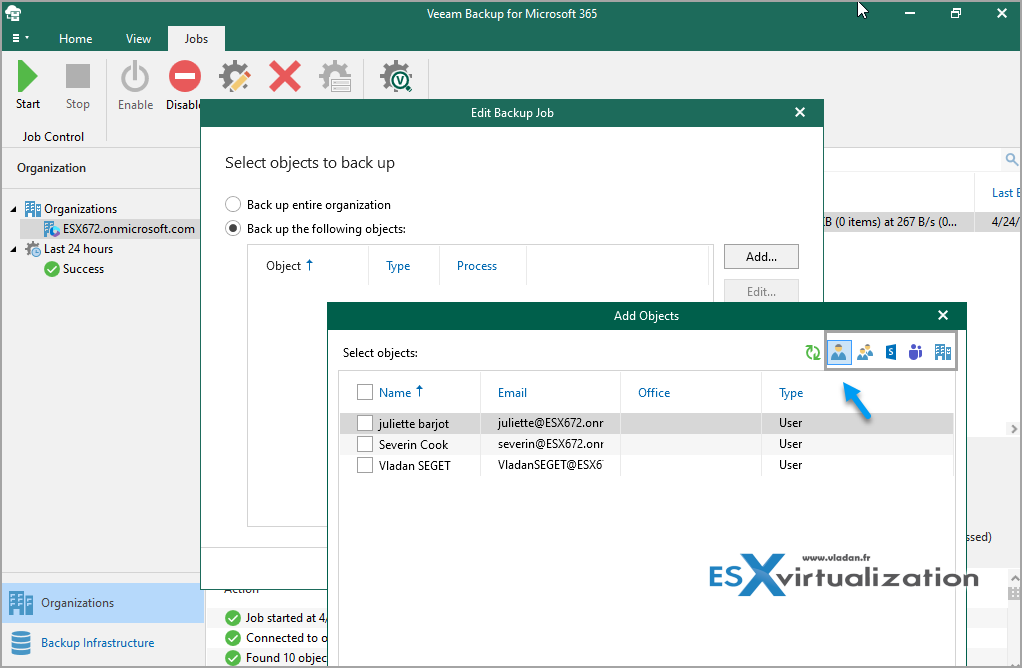Switch to the Jobs ribbon tab
Viewport: 1022px width, 668px height.
coord(196,38)
